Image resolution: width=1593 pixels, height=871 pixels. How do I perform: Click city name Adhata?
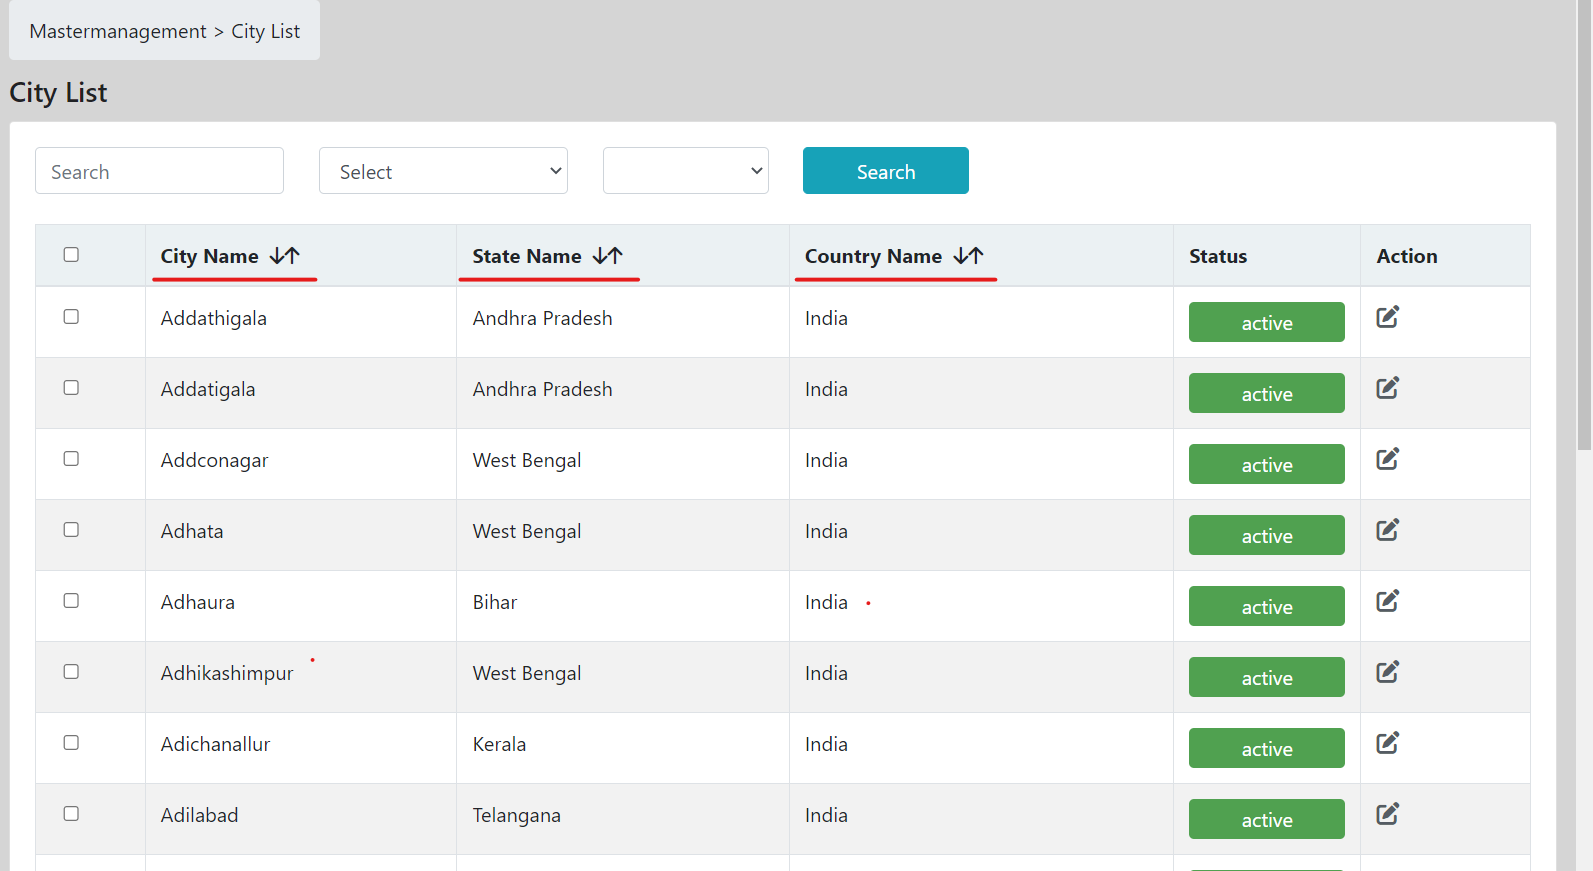(x=192, y=531)
